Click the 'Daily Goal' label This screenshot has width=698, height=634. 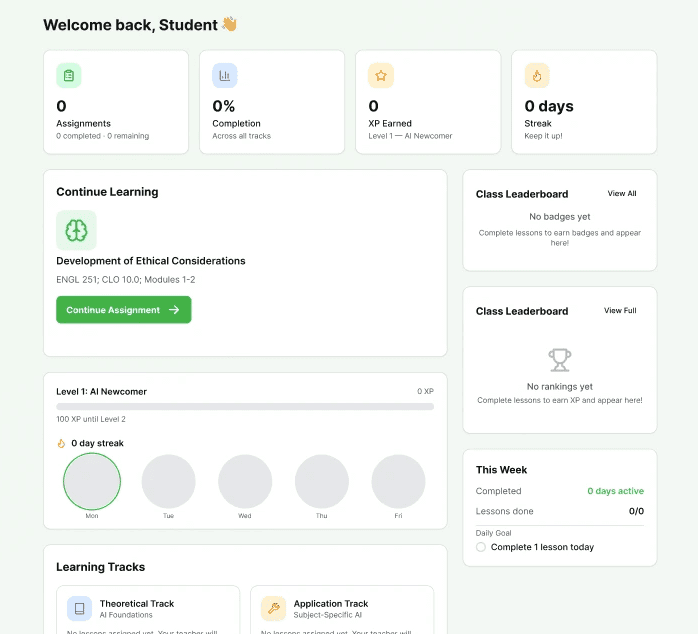(x=493, y=533)
